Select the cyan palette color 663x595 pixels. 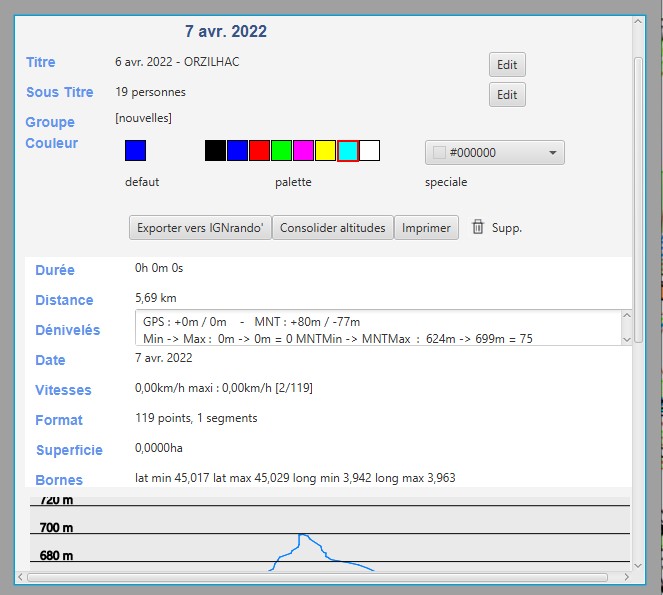coord(348,151)
